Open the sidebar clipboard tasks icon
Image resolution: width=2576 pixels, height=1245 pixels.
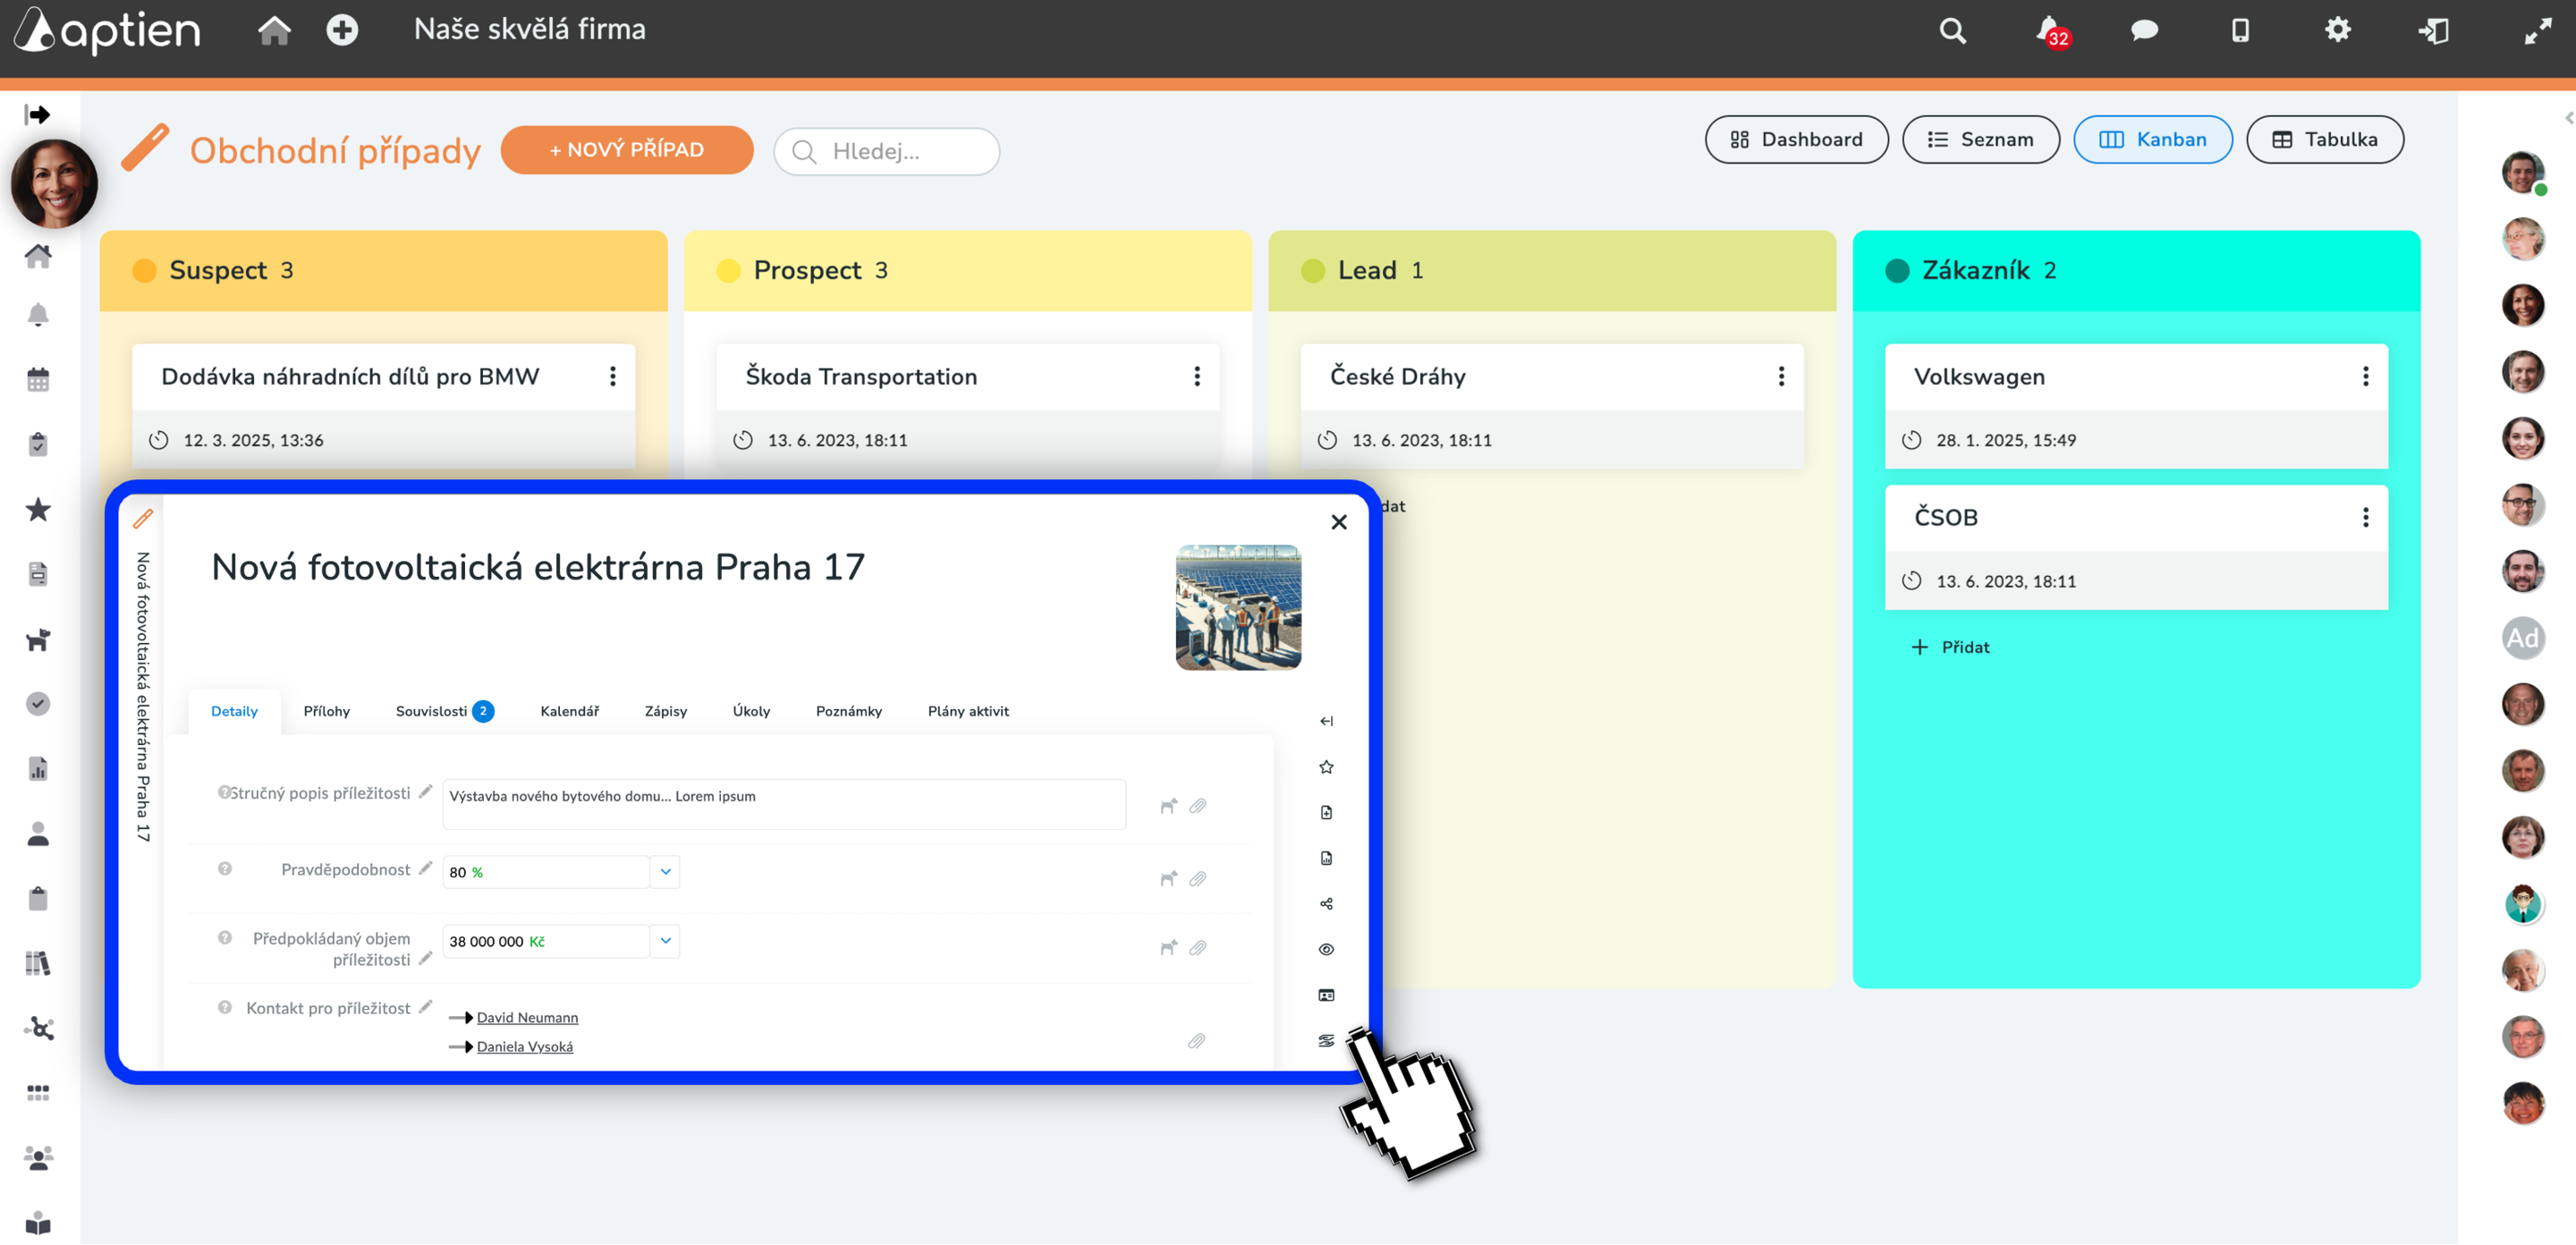(x=38, y=444)
